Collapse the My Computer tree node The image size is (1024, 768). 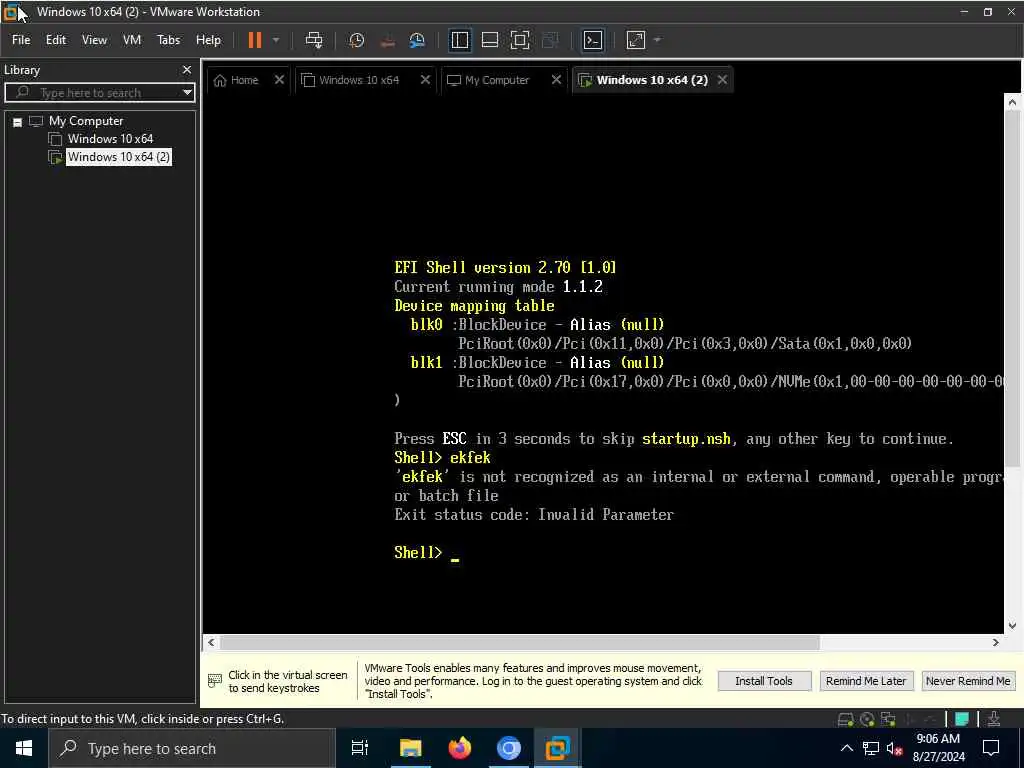(x=18, y=121)
